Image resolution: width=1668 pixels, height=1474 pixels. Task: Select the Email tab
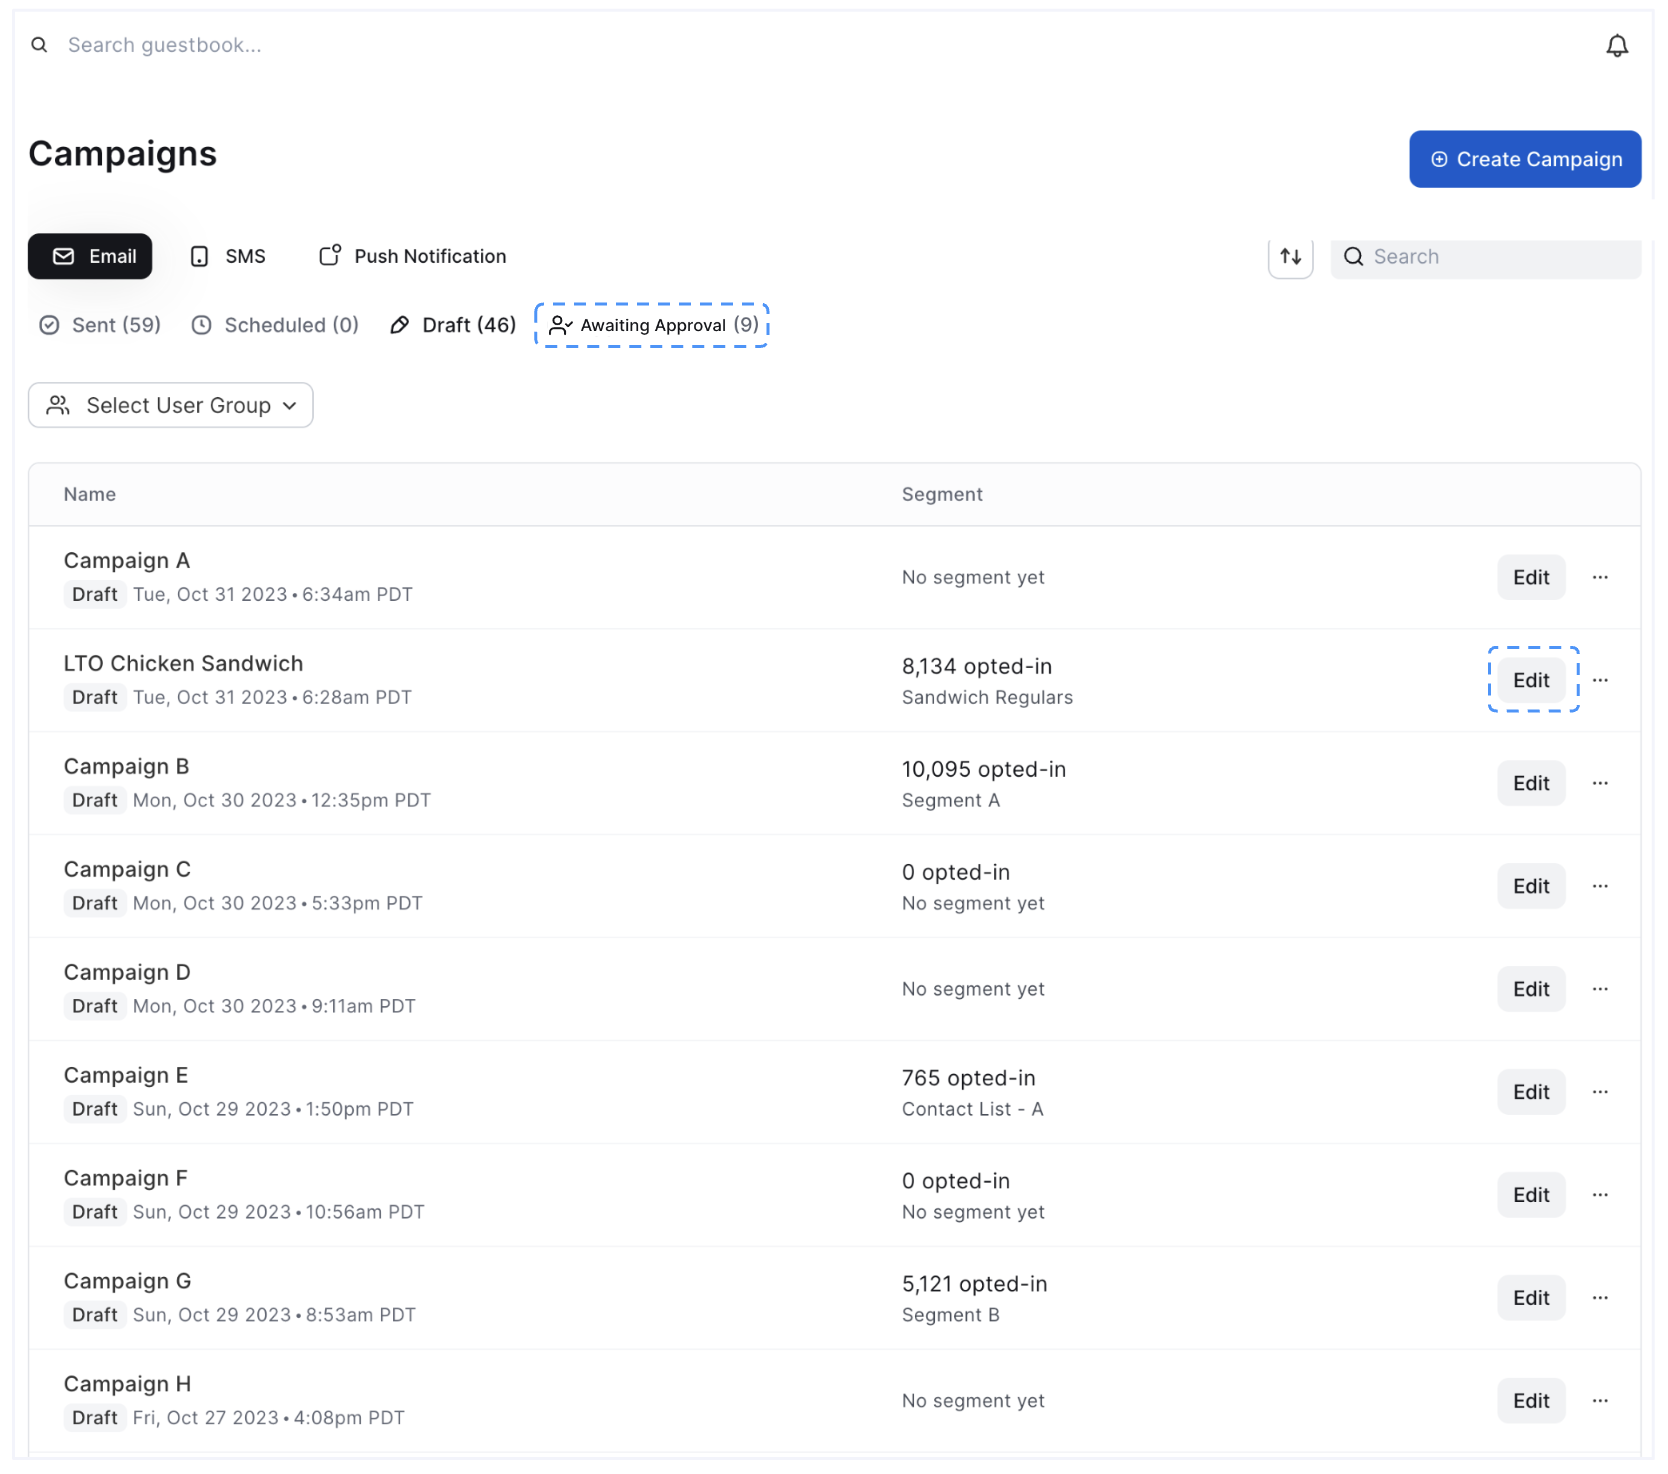click(x=90, y=257)
